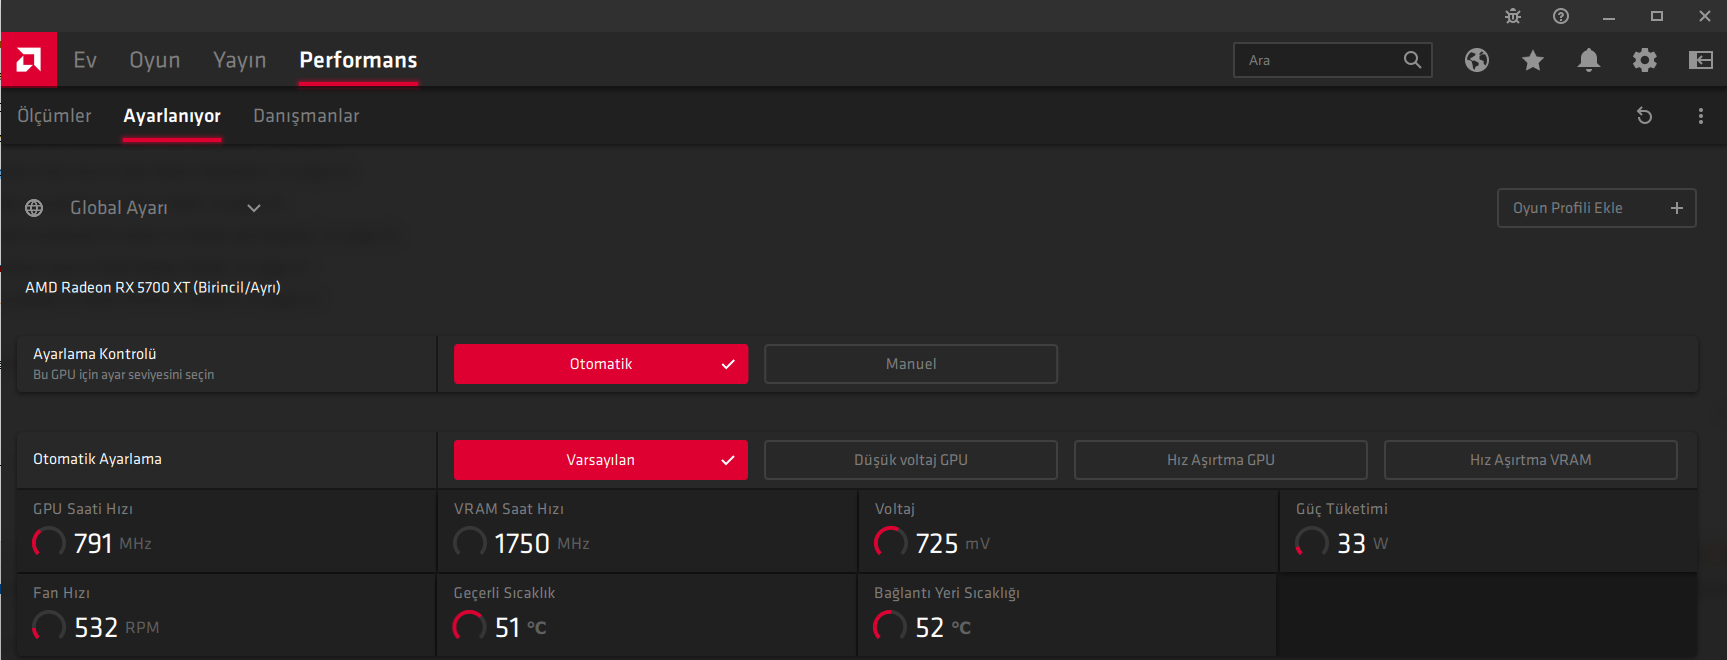Open the Performans tab
Viewport: 1727px width, 660px height.
(358, 60)
